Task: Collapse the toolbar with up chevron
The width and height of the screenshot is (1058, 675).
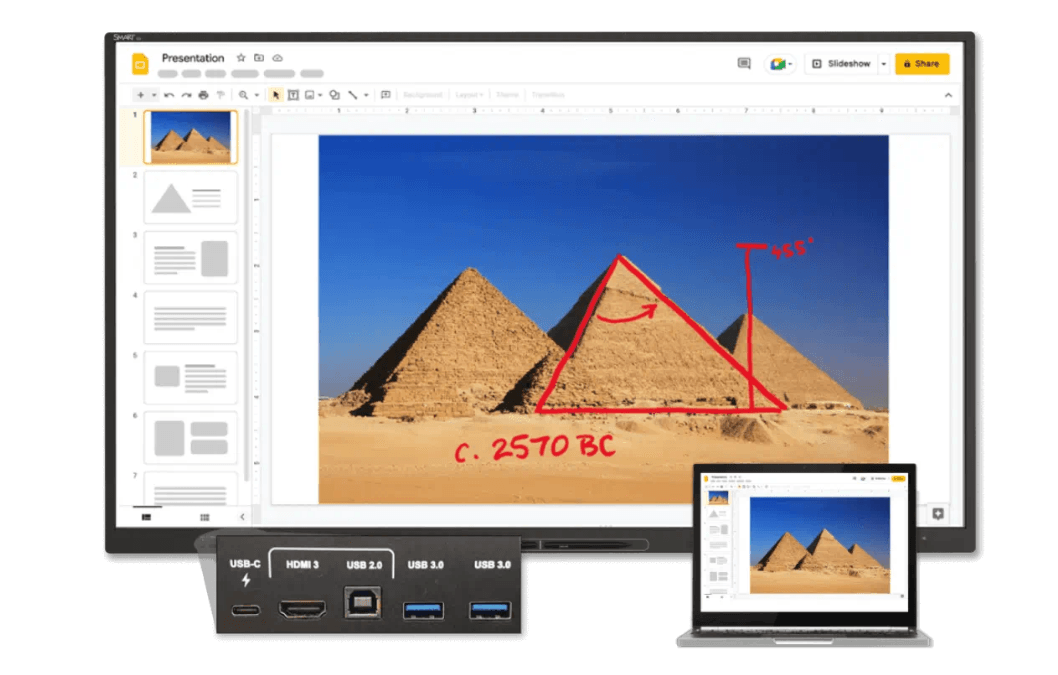Action: (948, 95)
